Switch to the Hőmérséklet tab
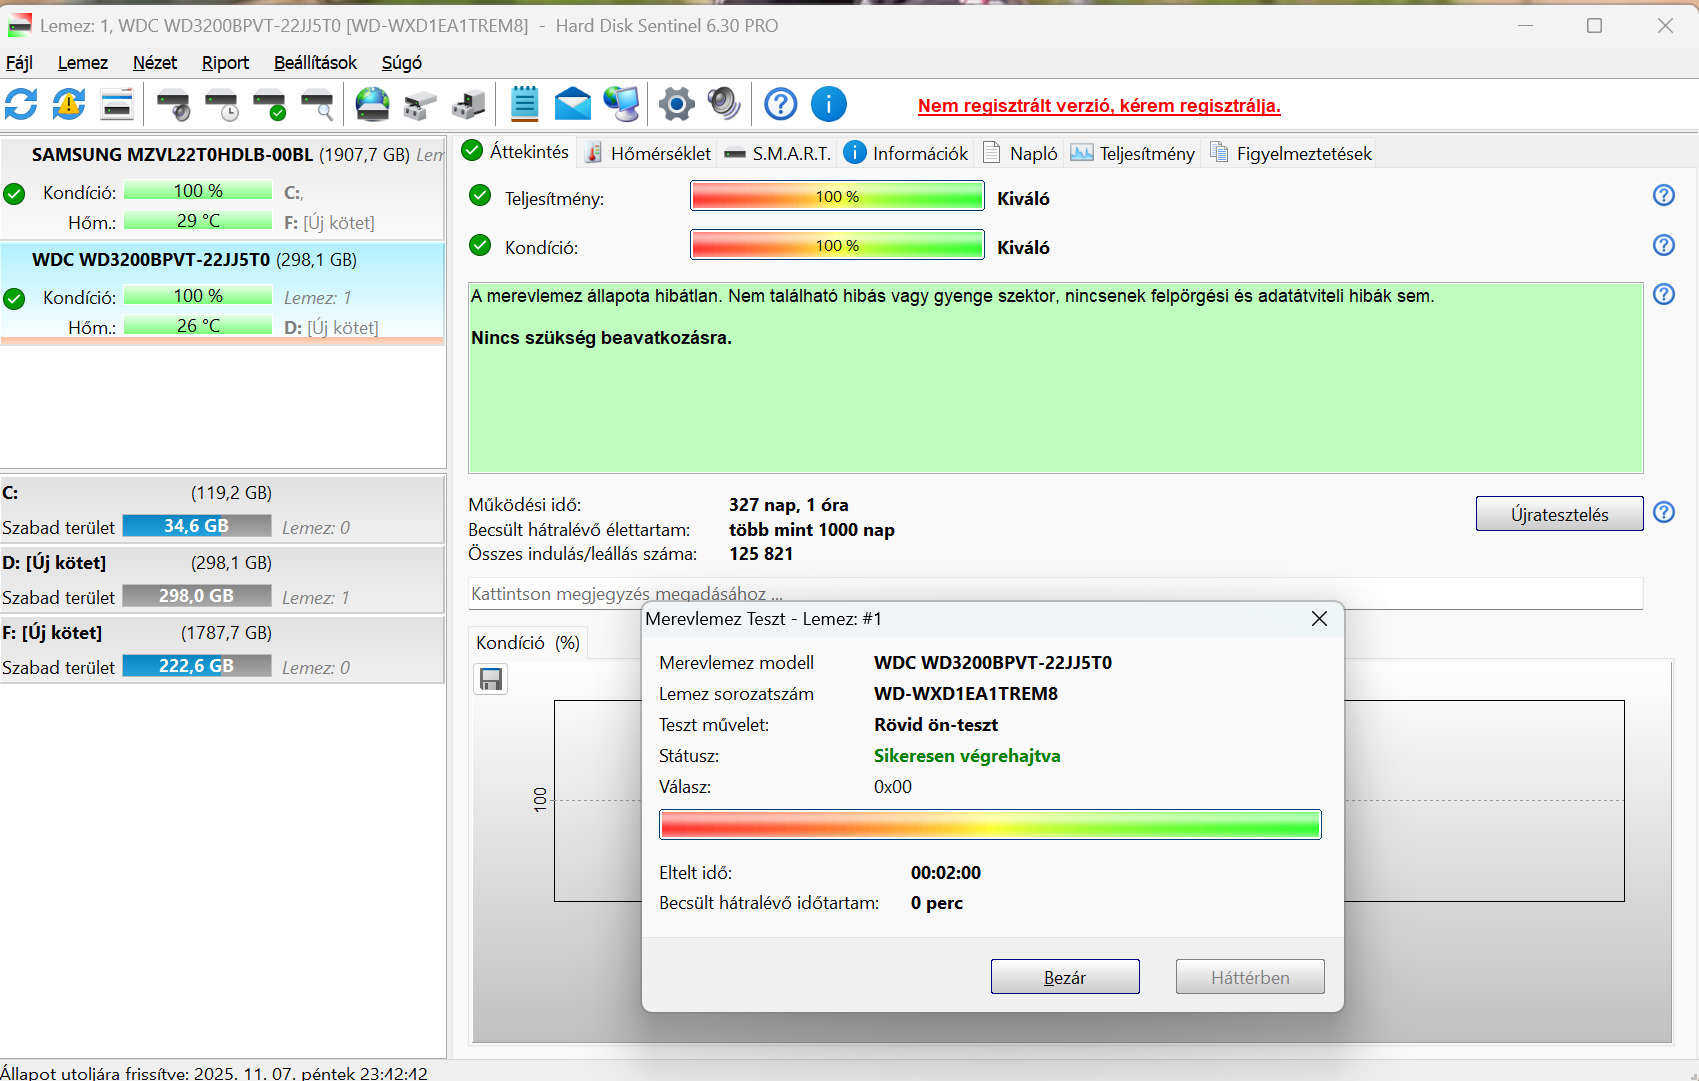Image resolution: width=1699 pixels, height=1081 pixels. [x=648, y=153]
